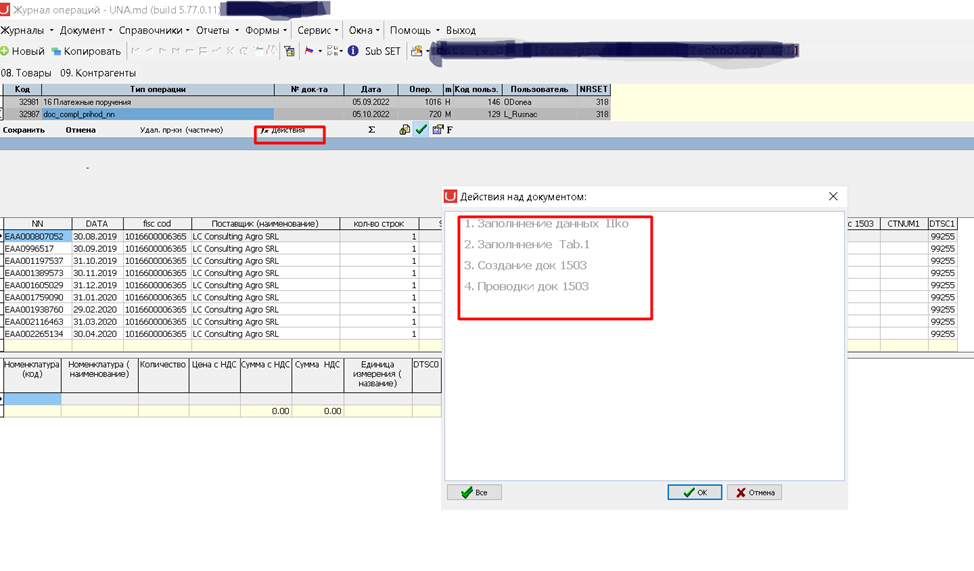Click date cell 31.01.2020
This screenshot has width=974, height=571.
click(x=98, y=298)
